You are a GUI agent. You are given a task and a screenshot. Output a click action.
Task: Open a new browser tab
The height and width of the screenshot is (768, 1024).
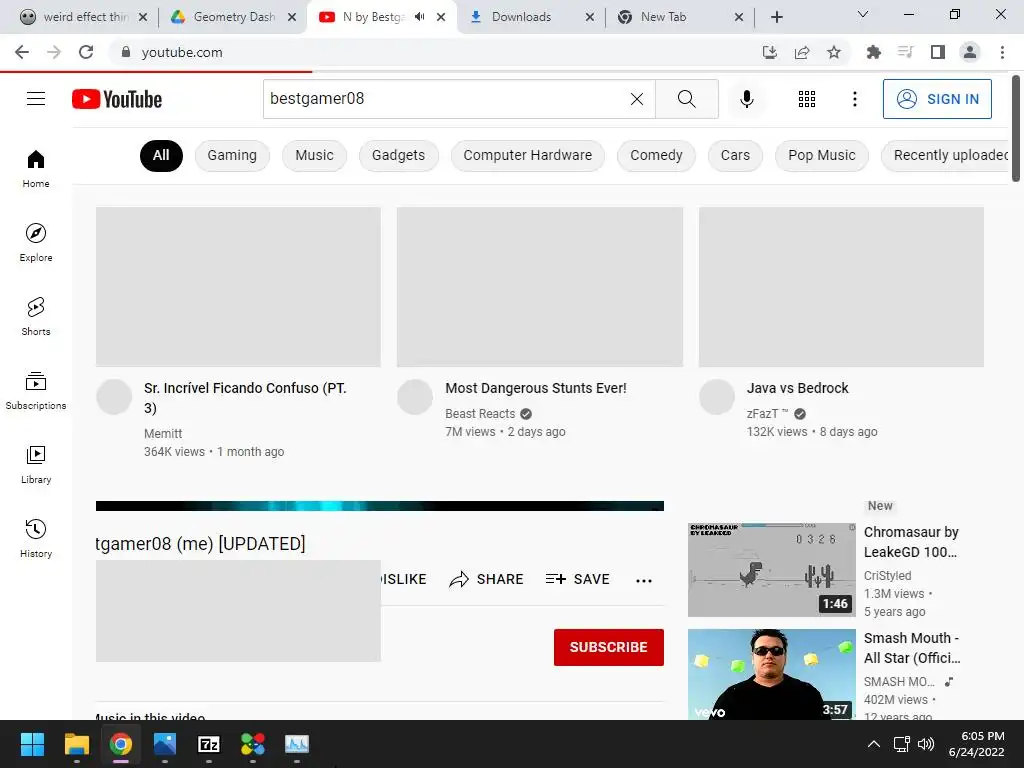(776, 17)
